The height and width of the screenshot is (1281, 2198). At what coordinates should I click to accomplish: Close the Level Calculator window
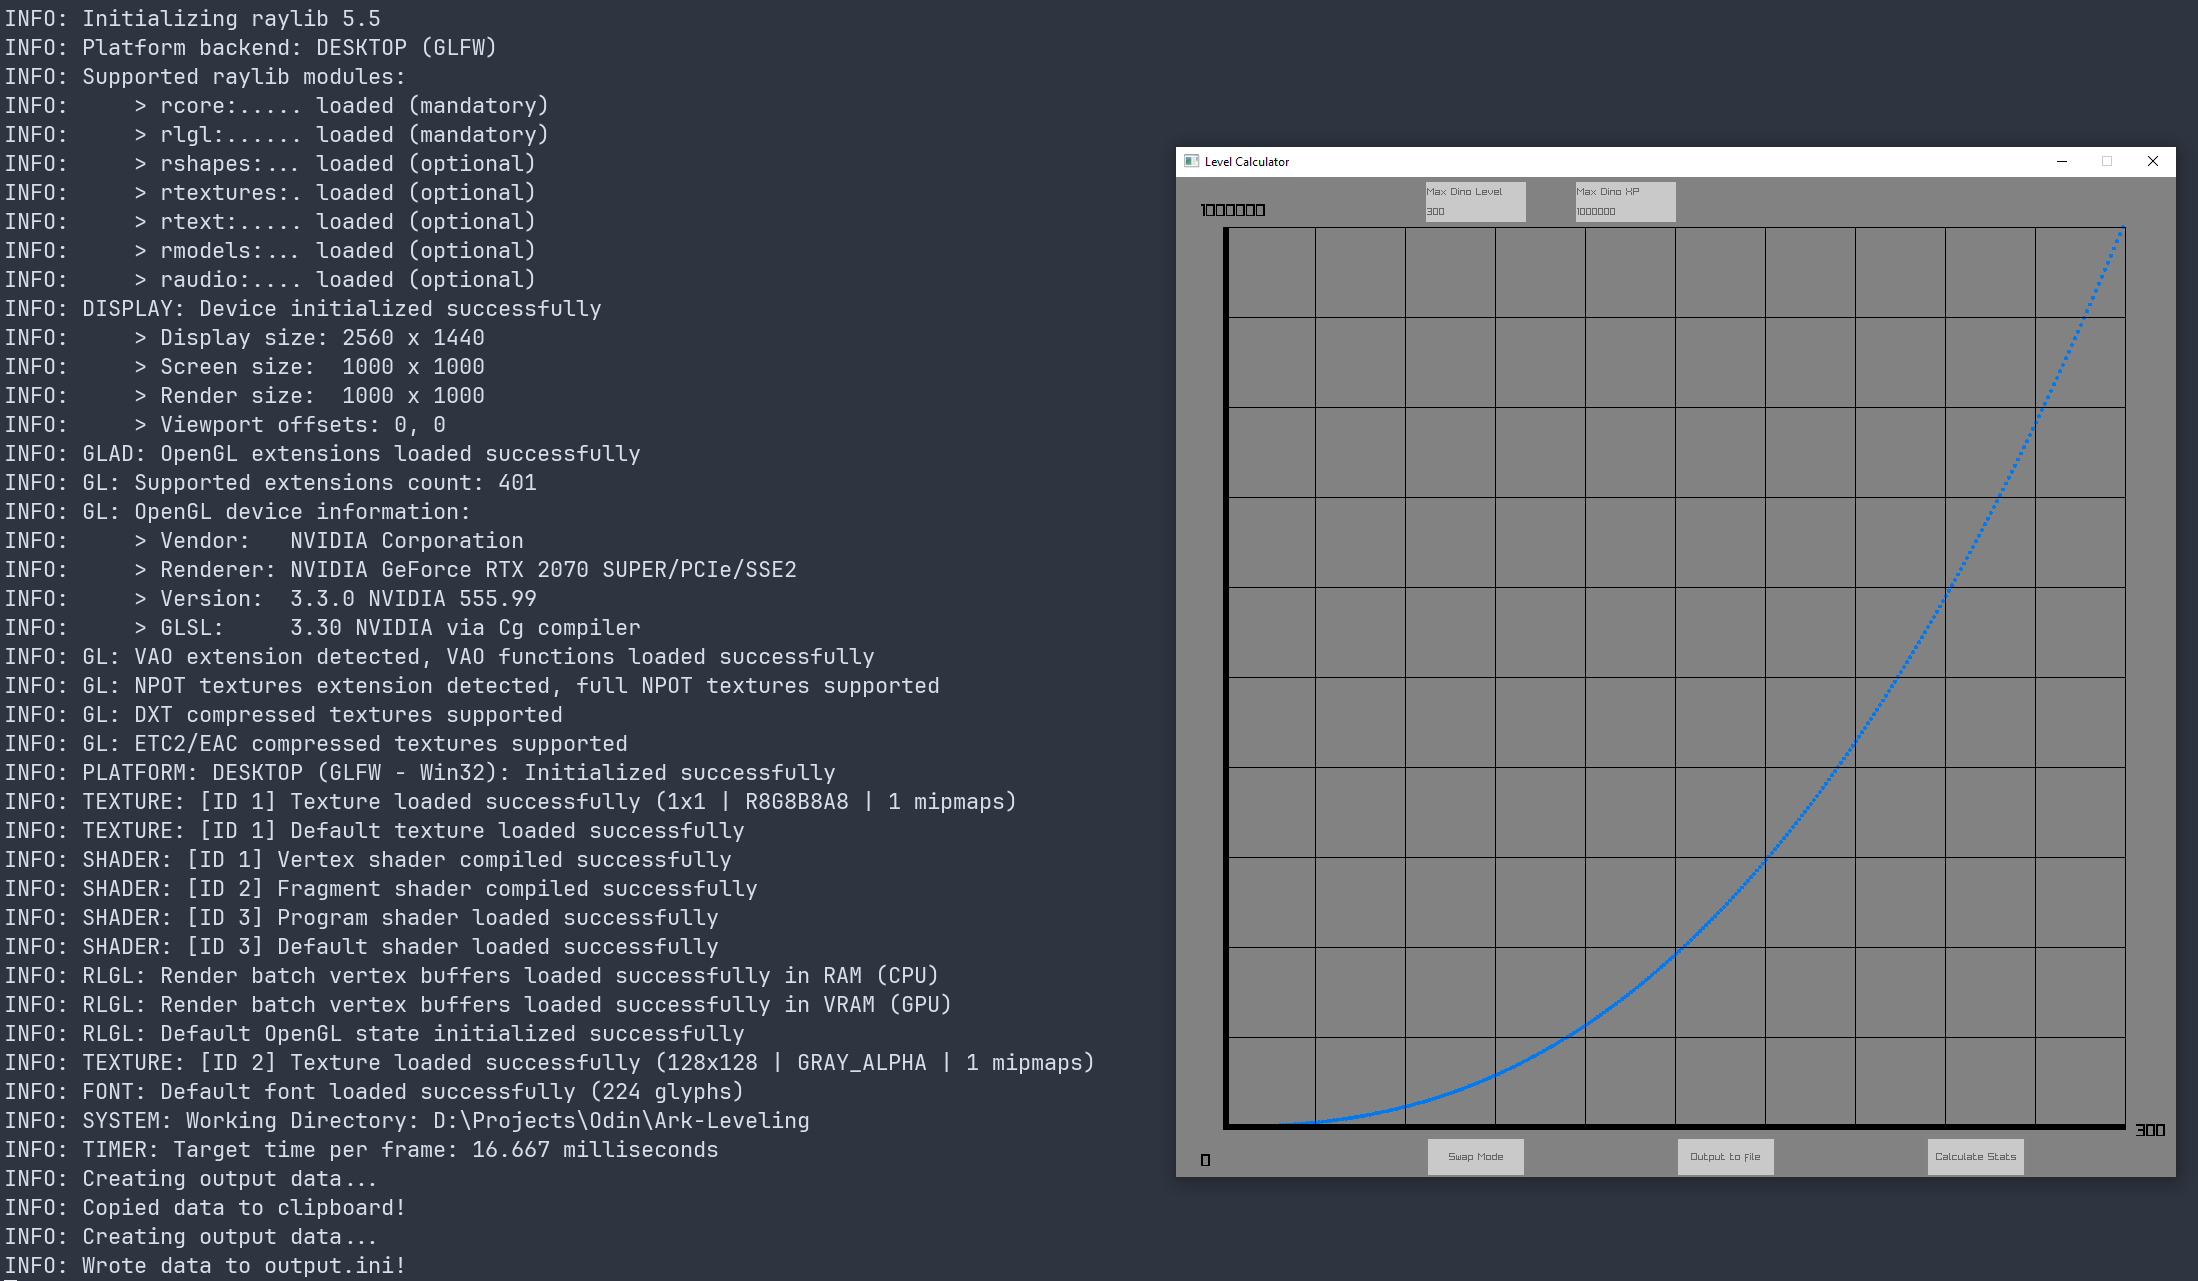tap(2153, 161)
